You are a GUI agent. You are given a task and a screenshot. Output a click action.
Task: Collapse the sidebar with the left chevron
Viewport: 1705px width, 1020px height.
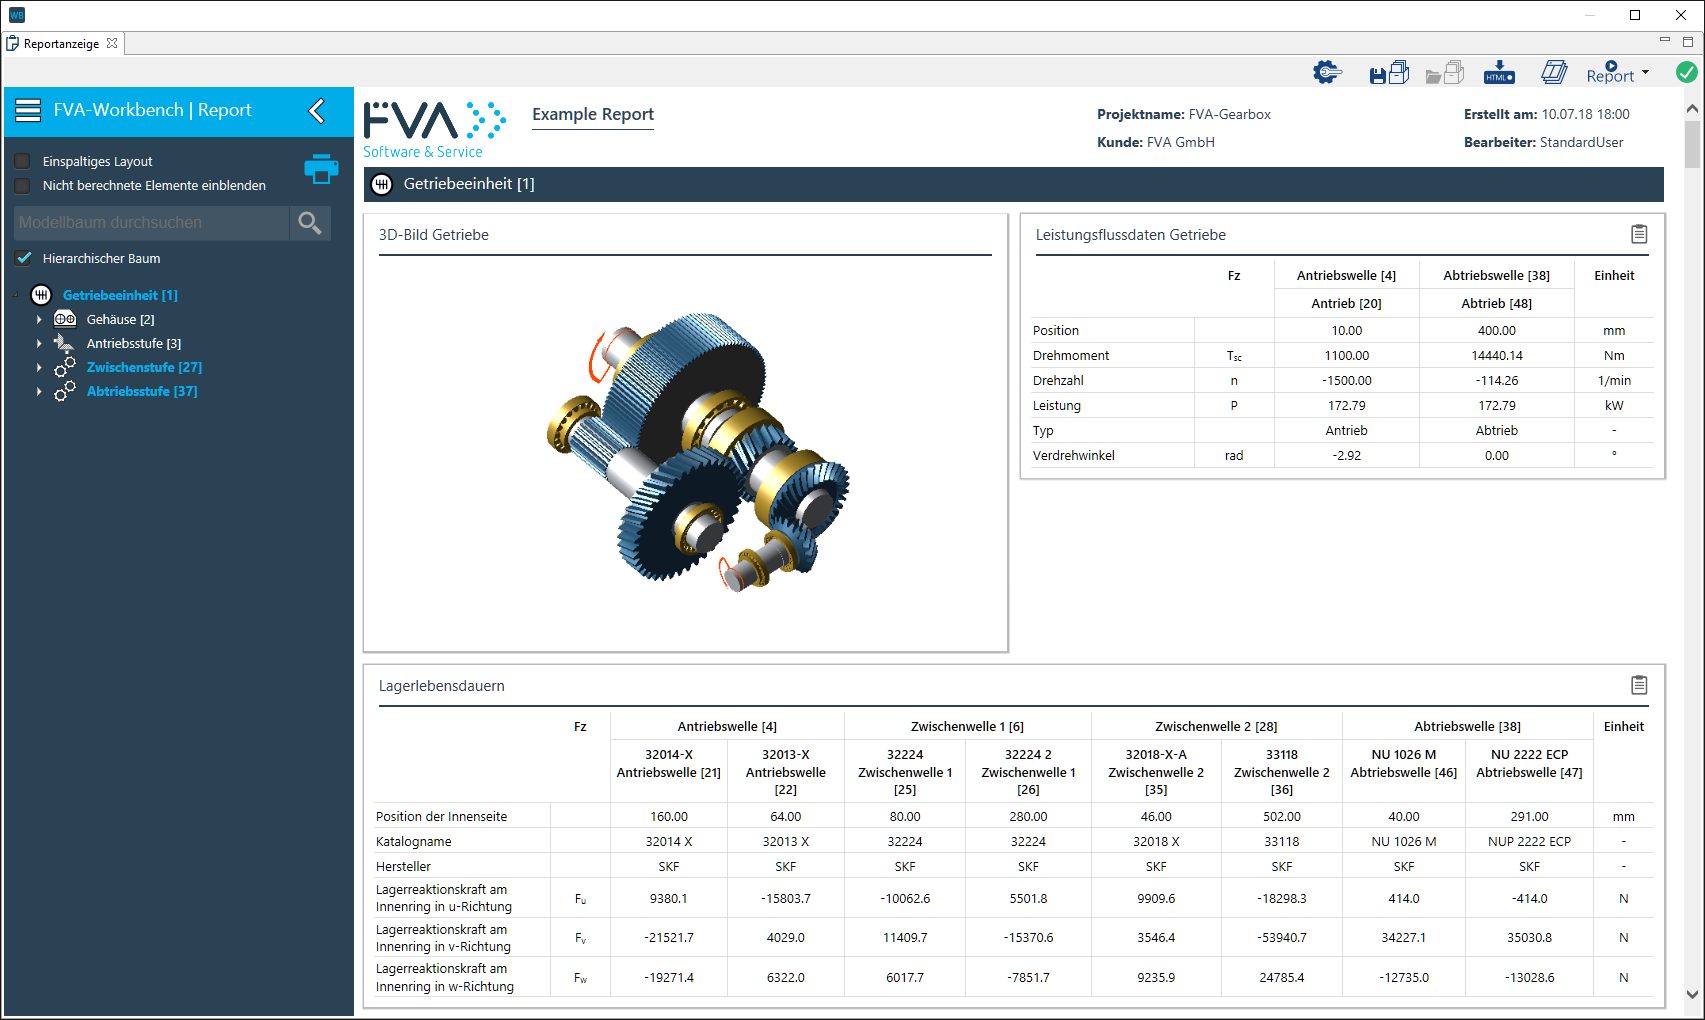pyautogui.click(x=317, y=110)
